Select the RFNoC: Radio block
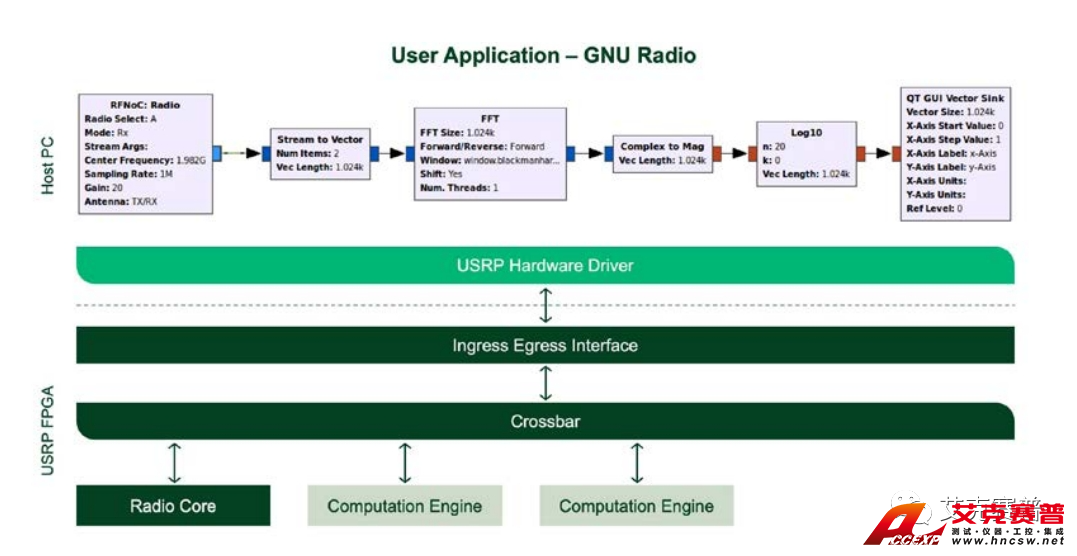The height and width of the screenshot is (556, 1077). click(145, 154)
